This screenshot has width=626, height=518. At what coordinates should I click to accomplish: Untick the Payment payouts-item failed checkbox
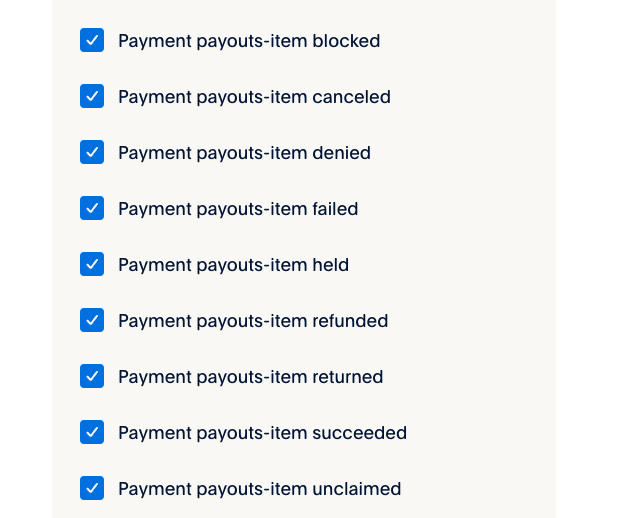[92, 208]
